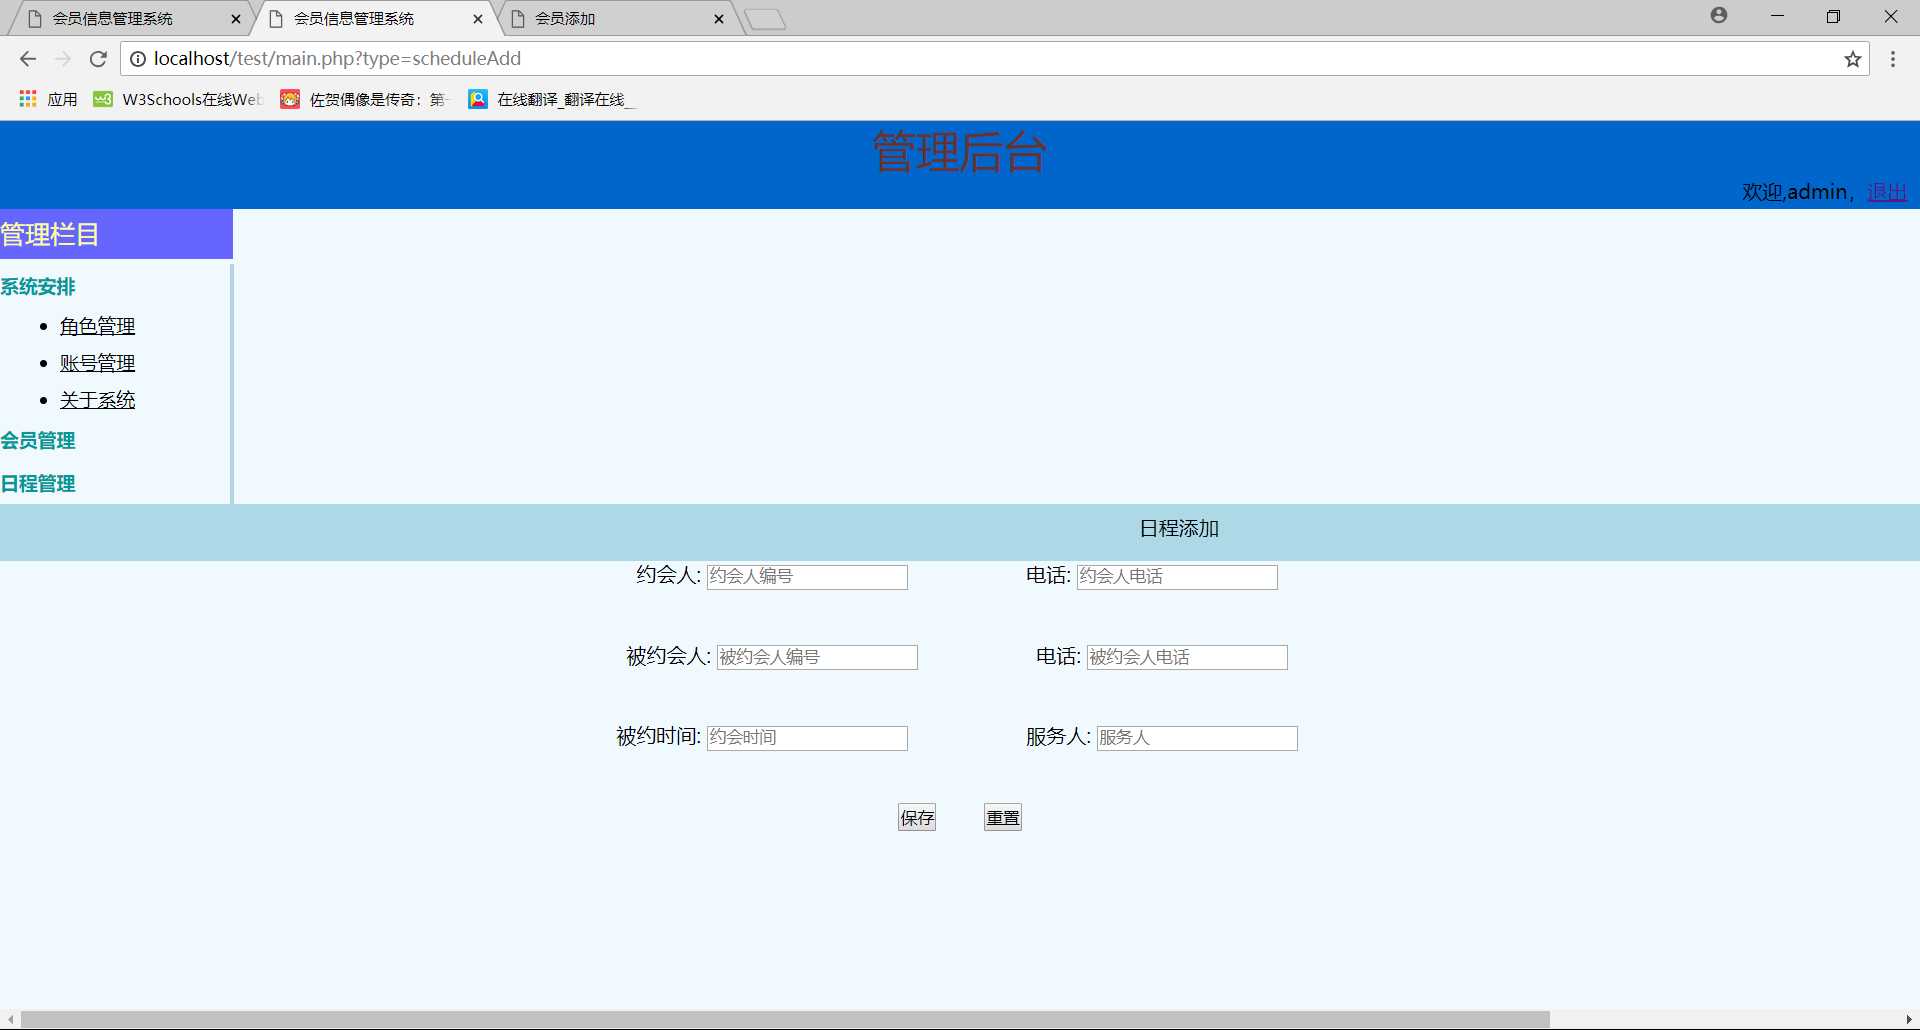This screenshot has width=1920, height=1030.
Task: Click the scrollbar left arrow
Action: point(10,1020)
